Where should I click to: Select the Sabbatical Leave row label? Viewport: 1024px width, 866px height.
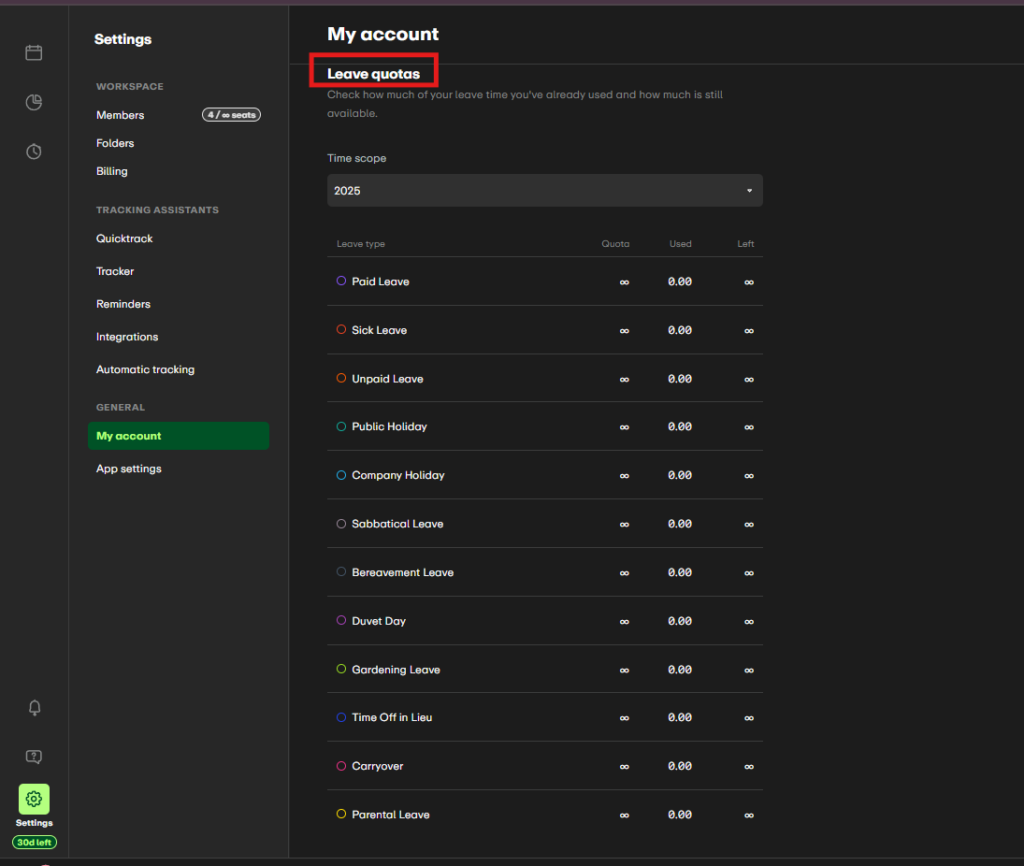click(x=398, y=524)
